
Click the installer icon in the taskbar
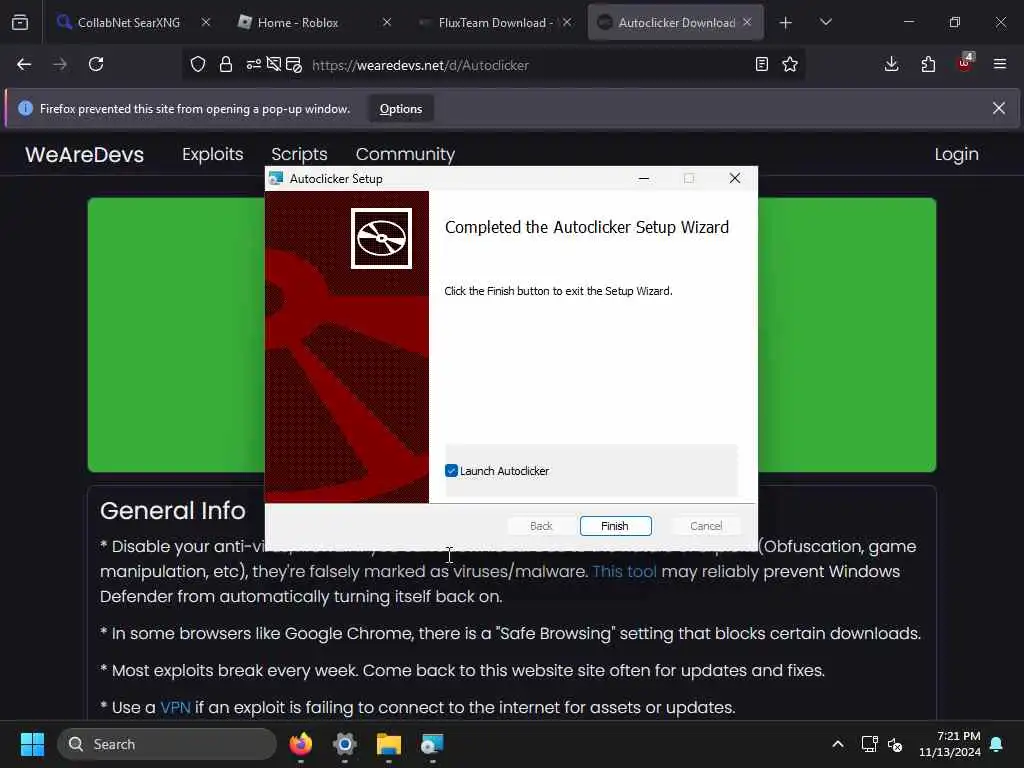point(432,744)
